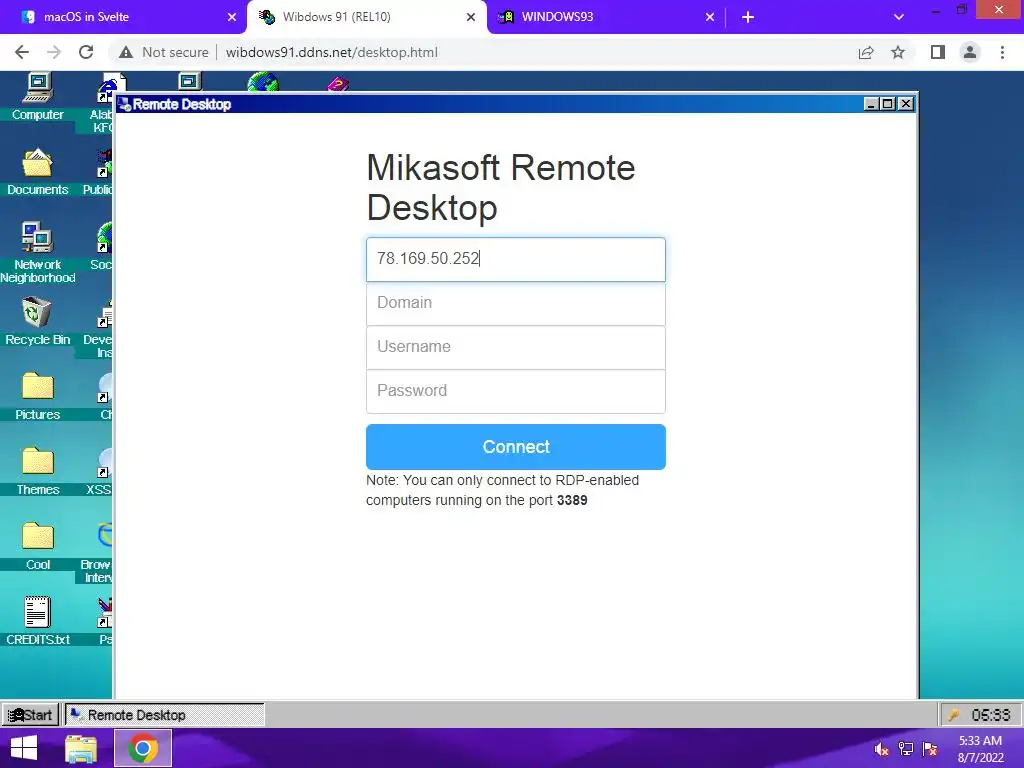The width and height of the screenshot is (1024, 768).
Task: Focus the Domain input field
Action: [x=516, y=303]
